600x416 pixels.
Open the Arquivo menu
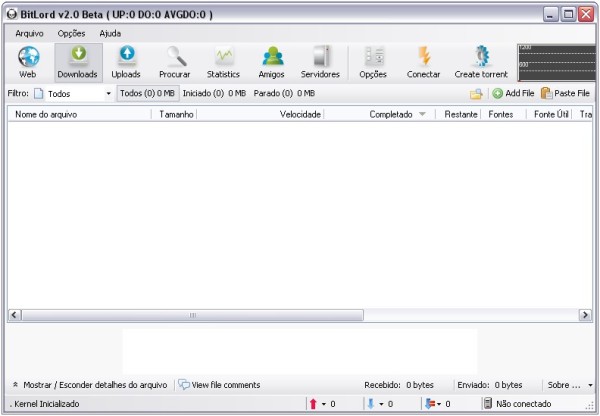(x=29, y=33)
